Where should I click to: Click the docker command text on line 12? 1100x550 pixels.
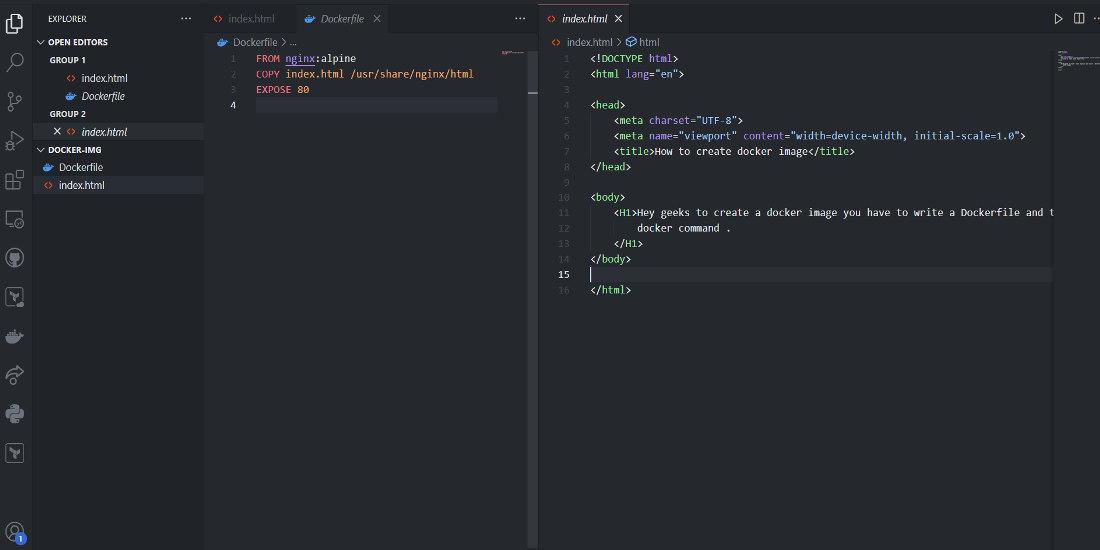[x=684, y=228]
